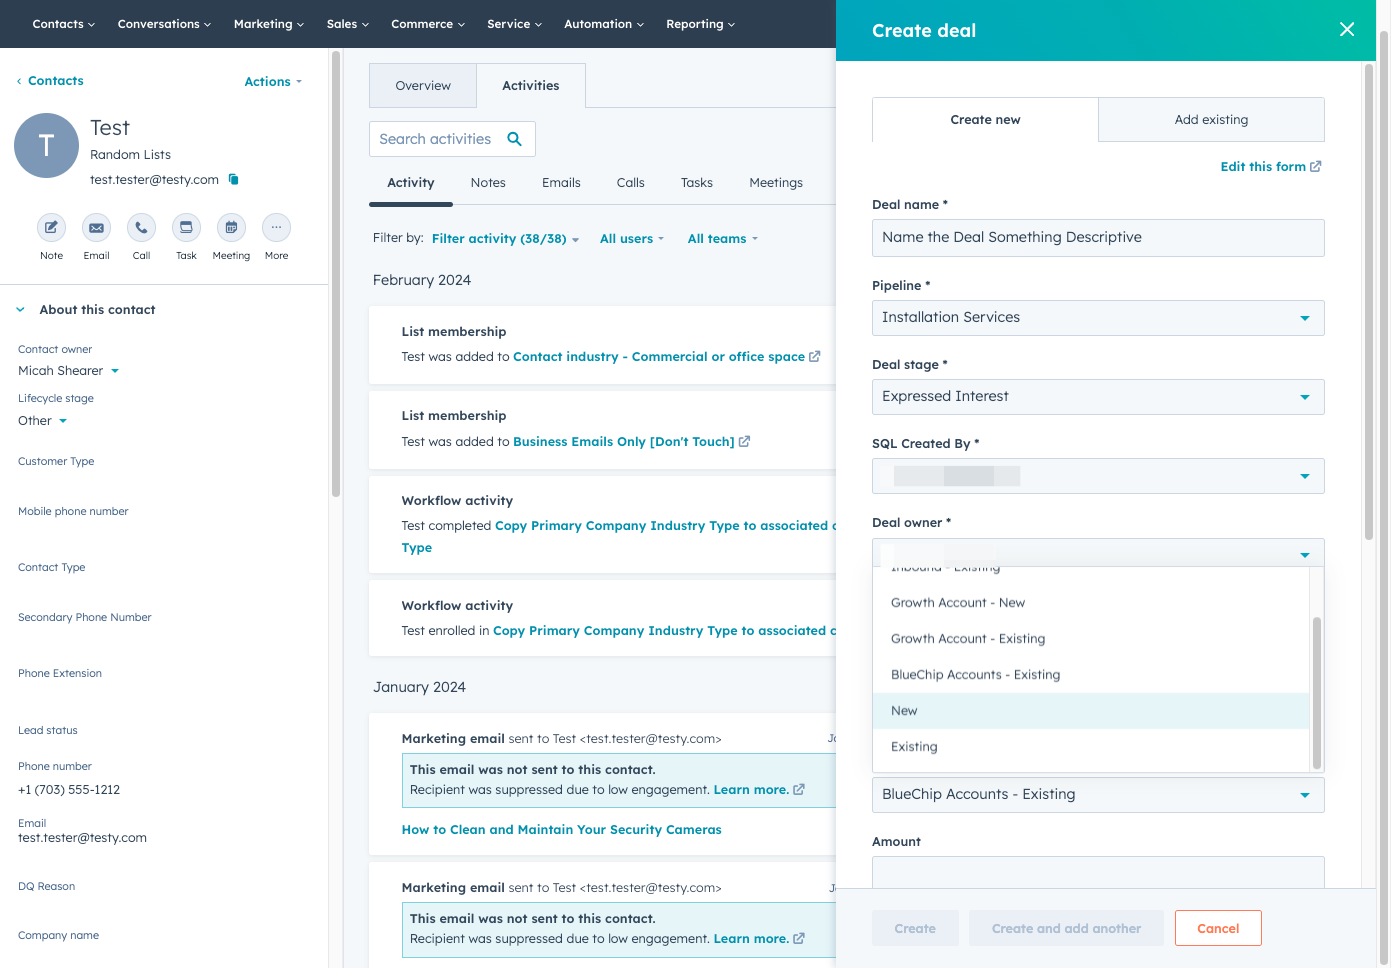Click the Note icon under contact name
The width and height of the screenshot is (1391, 968).
[x=51, y=228]
